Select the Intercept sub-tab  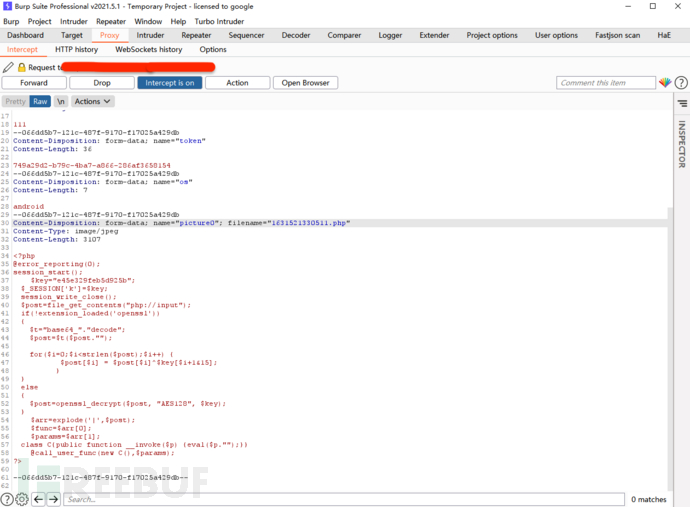[22, 49]
